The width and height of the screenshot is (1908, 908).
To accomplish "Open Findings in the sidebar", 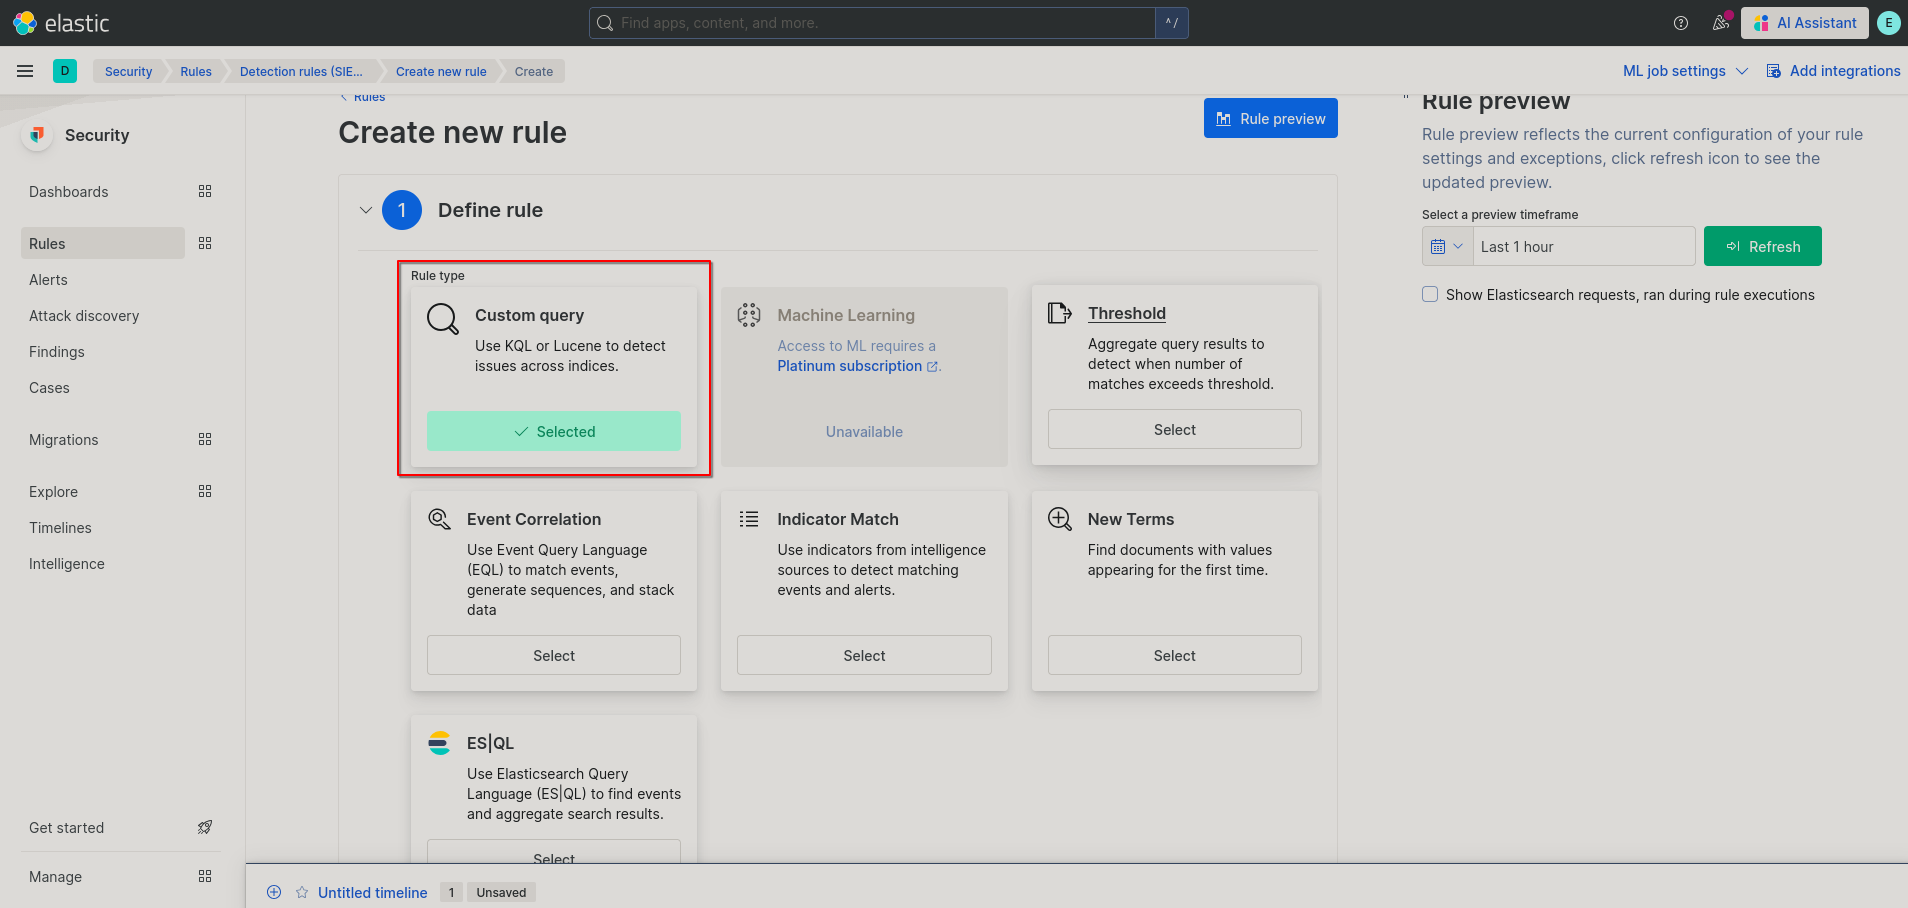I will [x=57, y=351].
